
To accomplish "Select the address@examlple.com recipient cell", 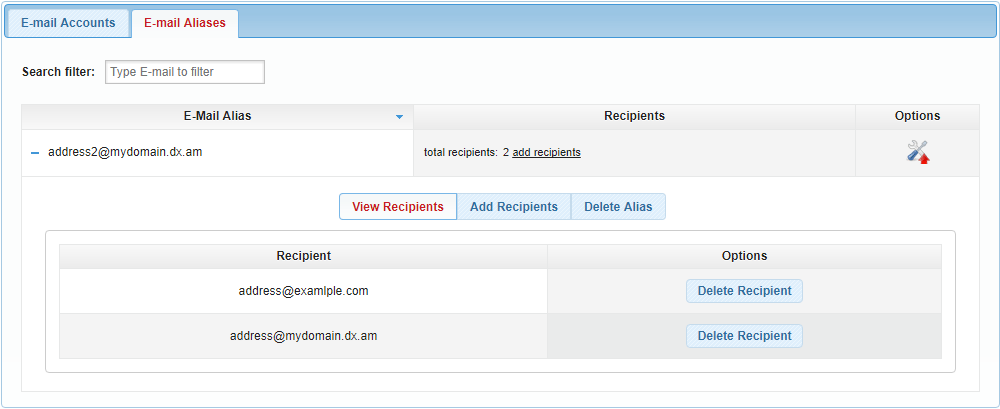I will (x=304, y=291).
